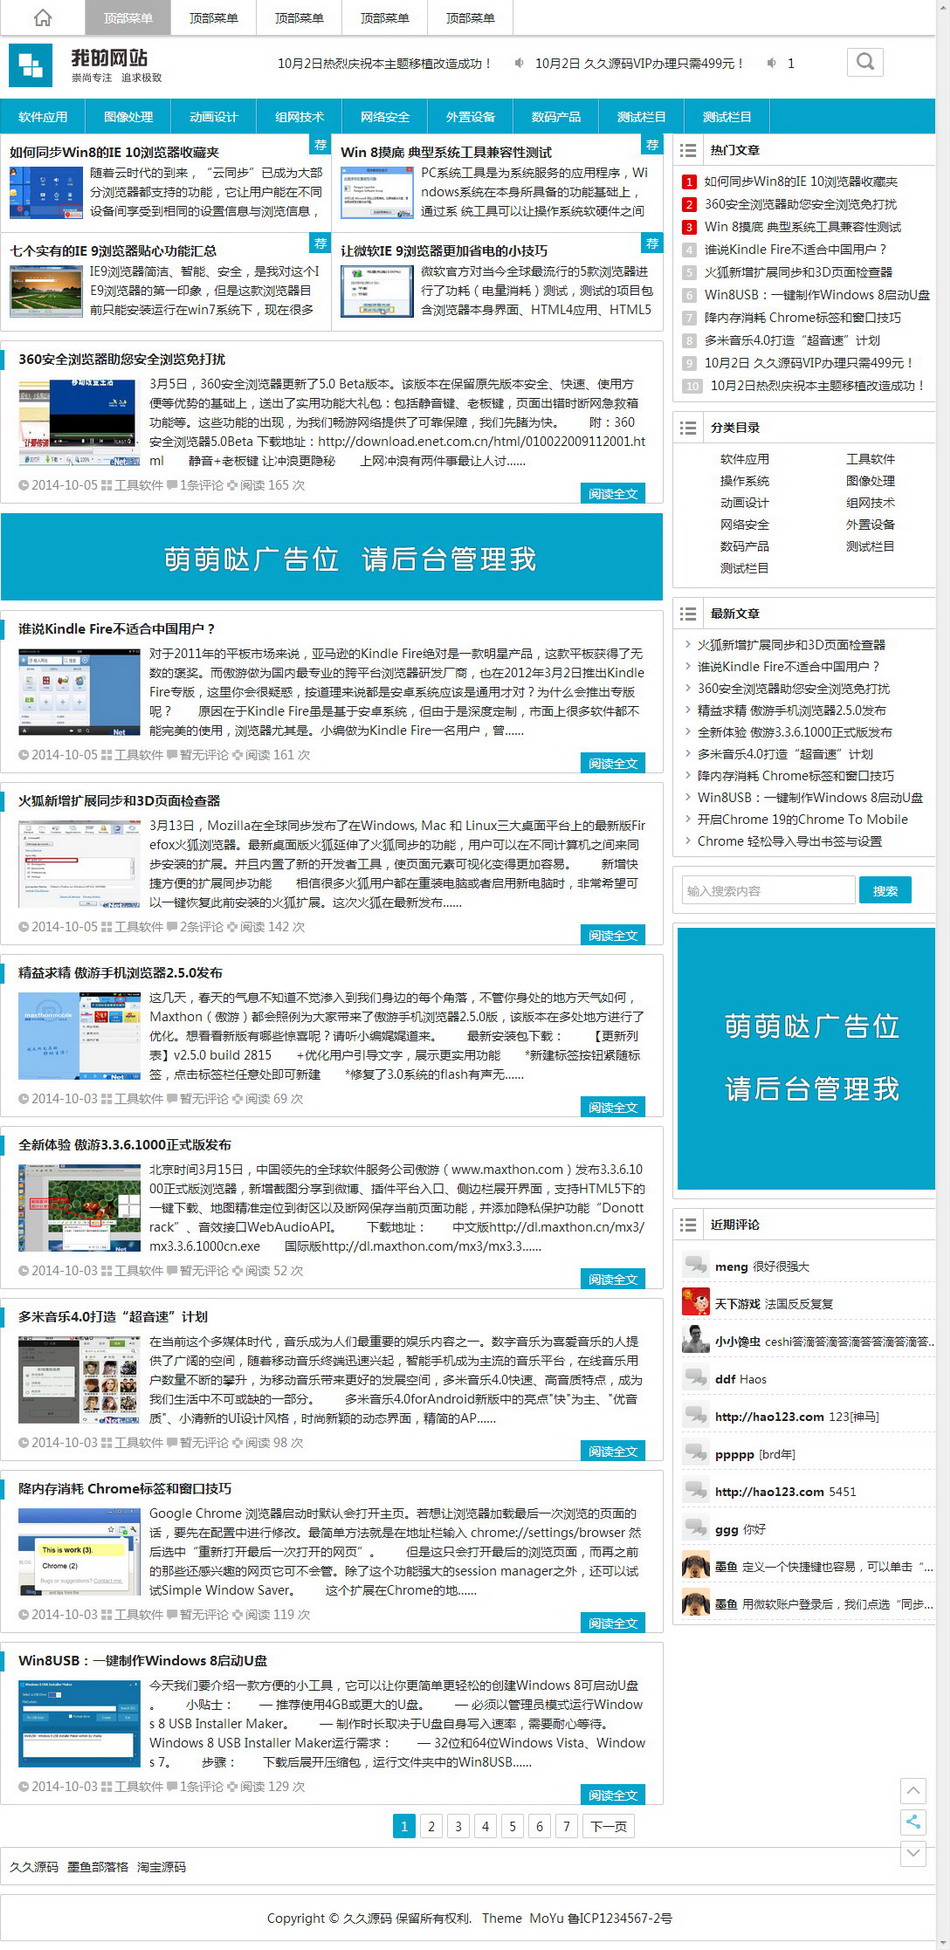Click 阅读全文 for 谁说Kindle Fire article
Image resolution: width=950 pixels, height=1950 pixels.
tap(613, 763)
